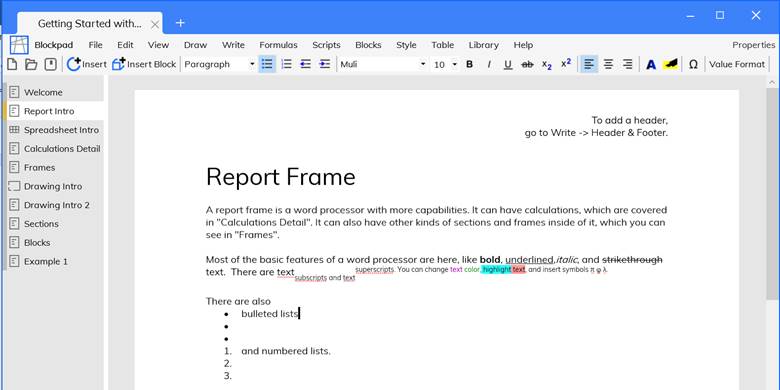Screen dimensions: 780x390
Task: Open the Style menu
Action: [x=406, y=45]
